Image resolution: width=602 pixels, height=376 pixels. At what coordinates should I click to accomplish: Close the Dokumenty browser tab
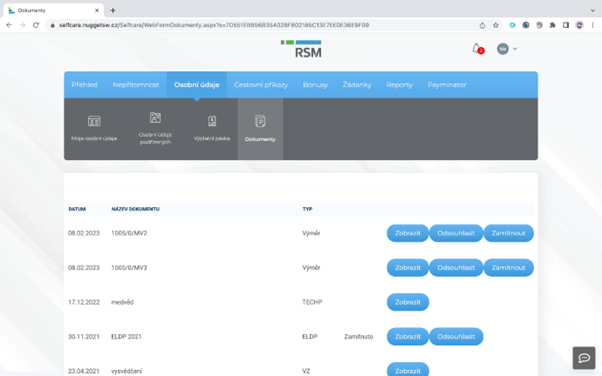[97, 10]
